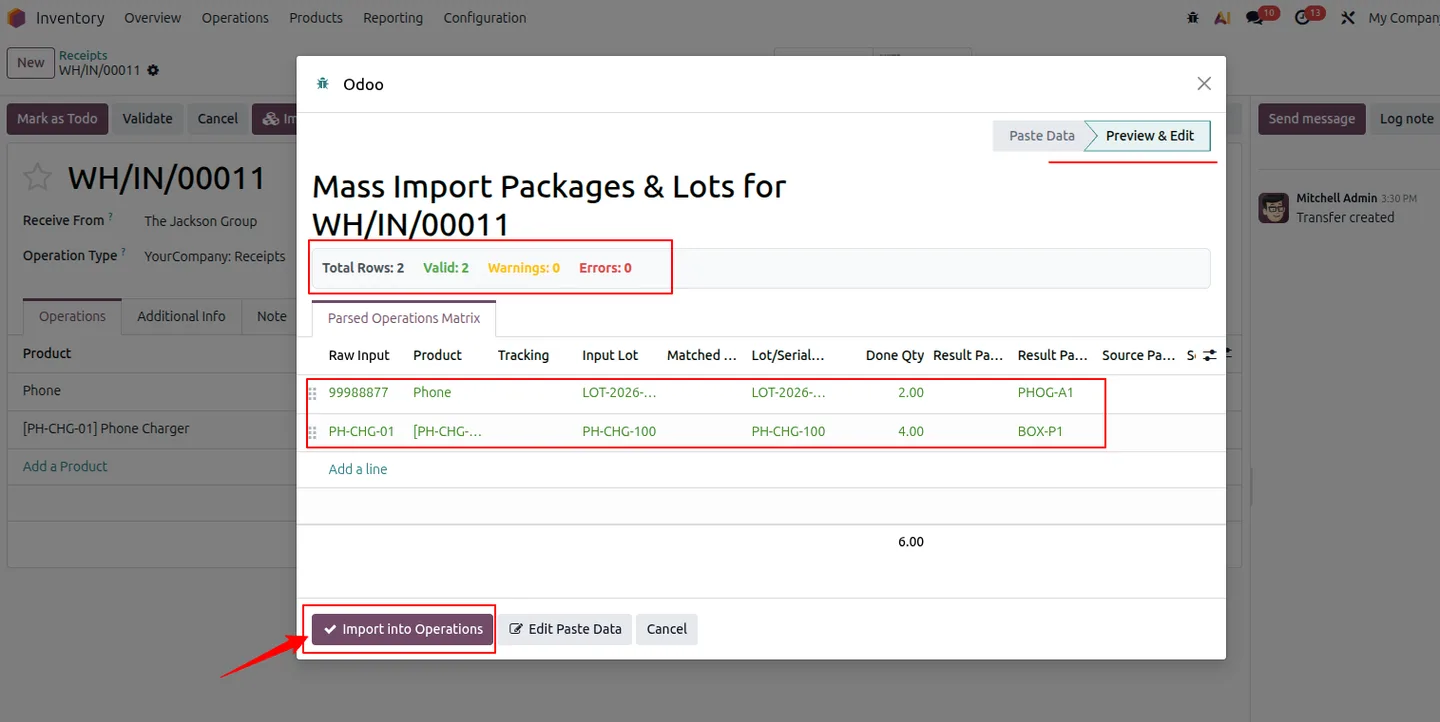The width and height of the screenshot is (1440, 722).
Task: Close the Odoo dialog with the X
Action: tap(1204, 84)
